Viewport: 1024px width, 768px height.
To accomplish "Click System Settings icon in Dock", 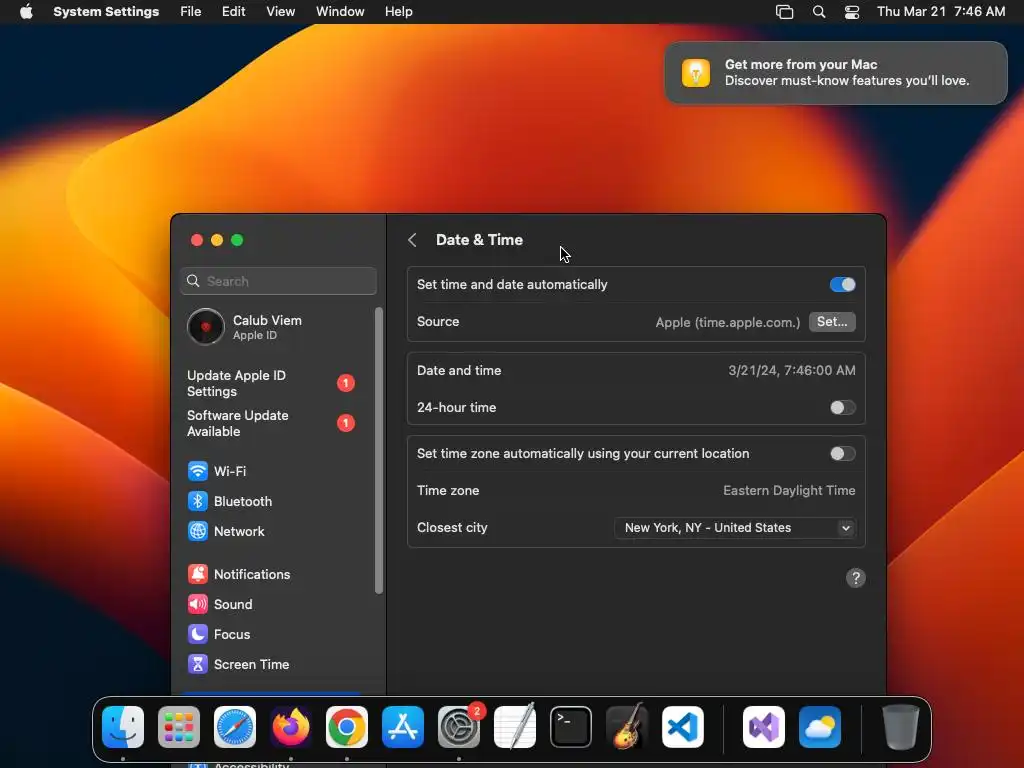I will 459,727.
